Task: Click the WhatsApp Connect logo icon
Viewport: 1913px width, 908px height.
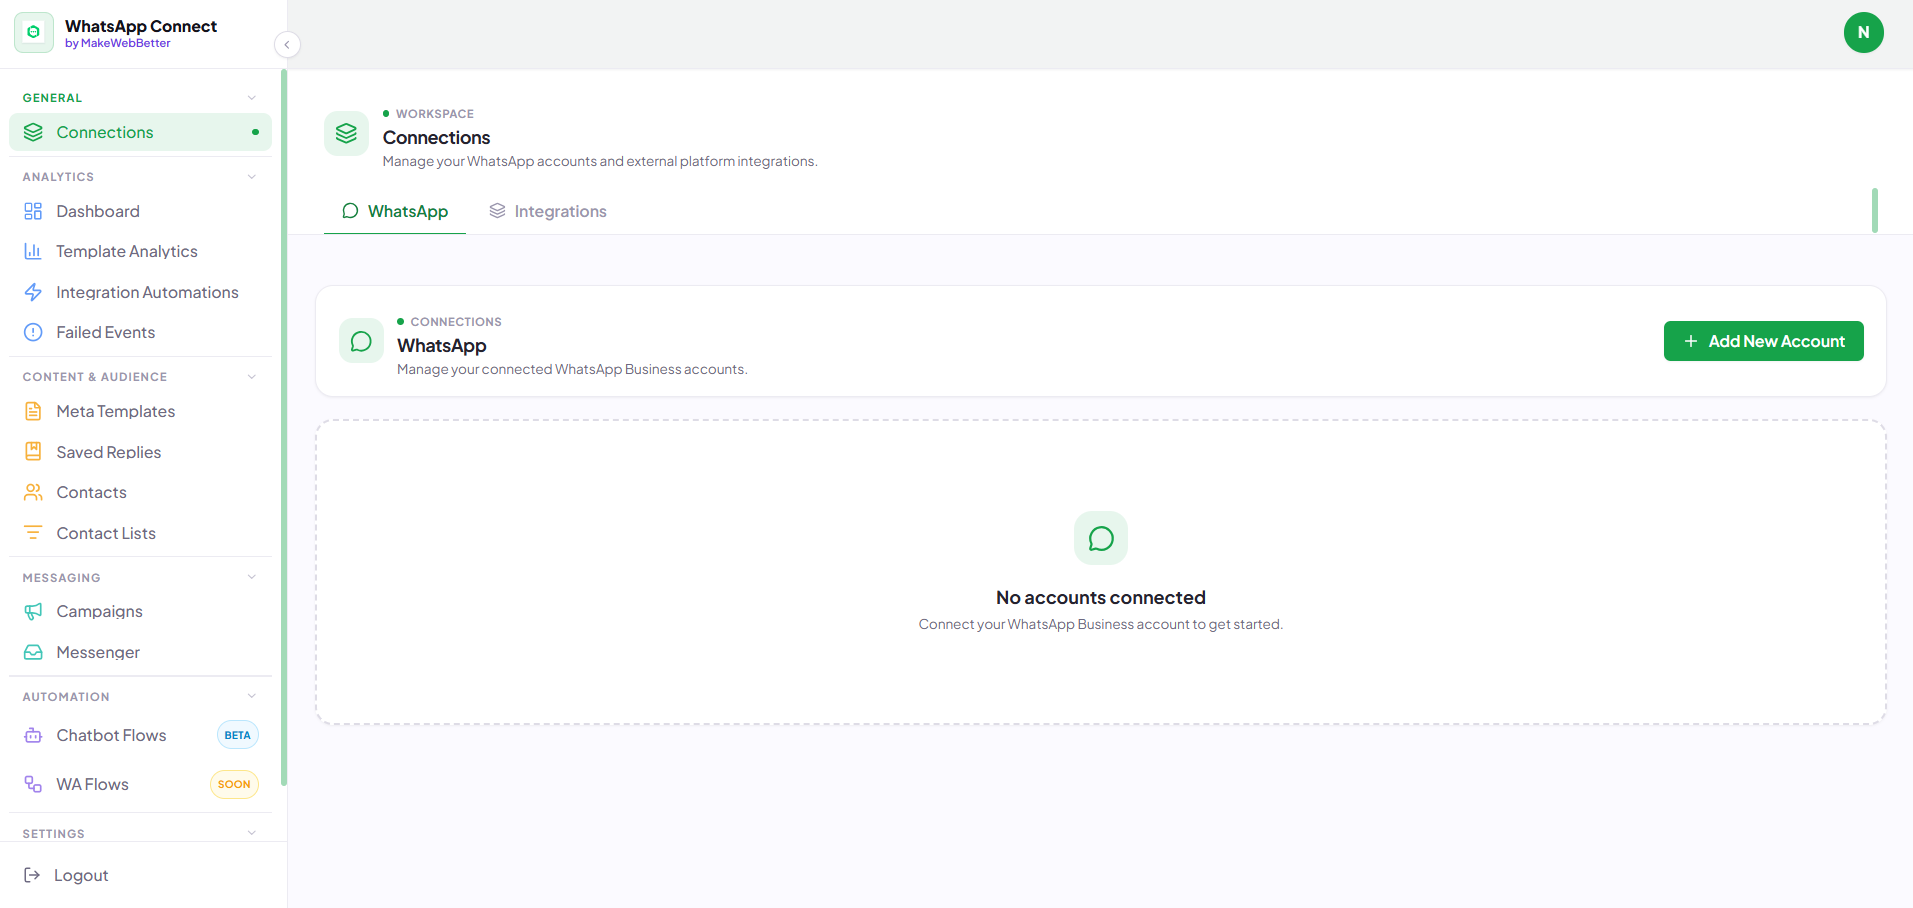Action: (34, 32)
